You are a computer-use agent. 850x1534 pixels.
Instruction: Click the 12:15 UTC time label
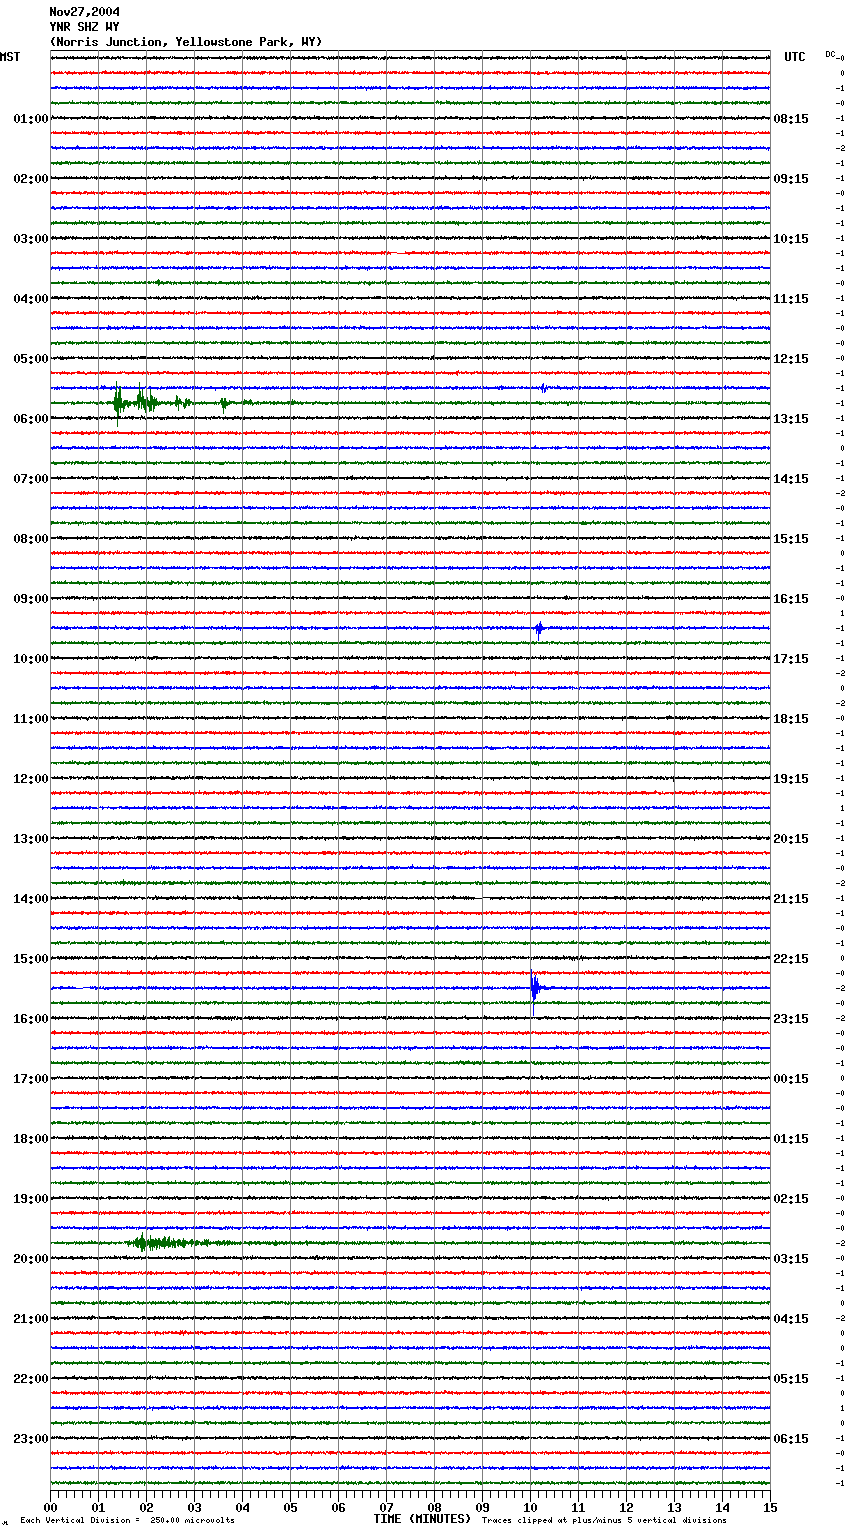point(791,359)
